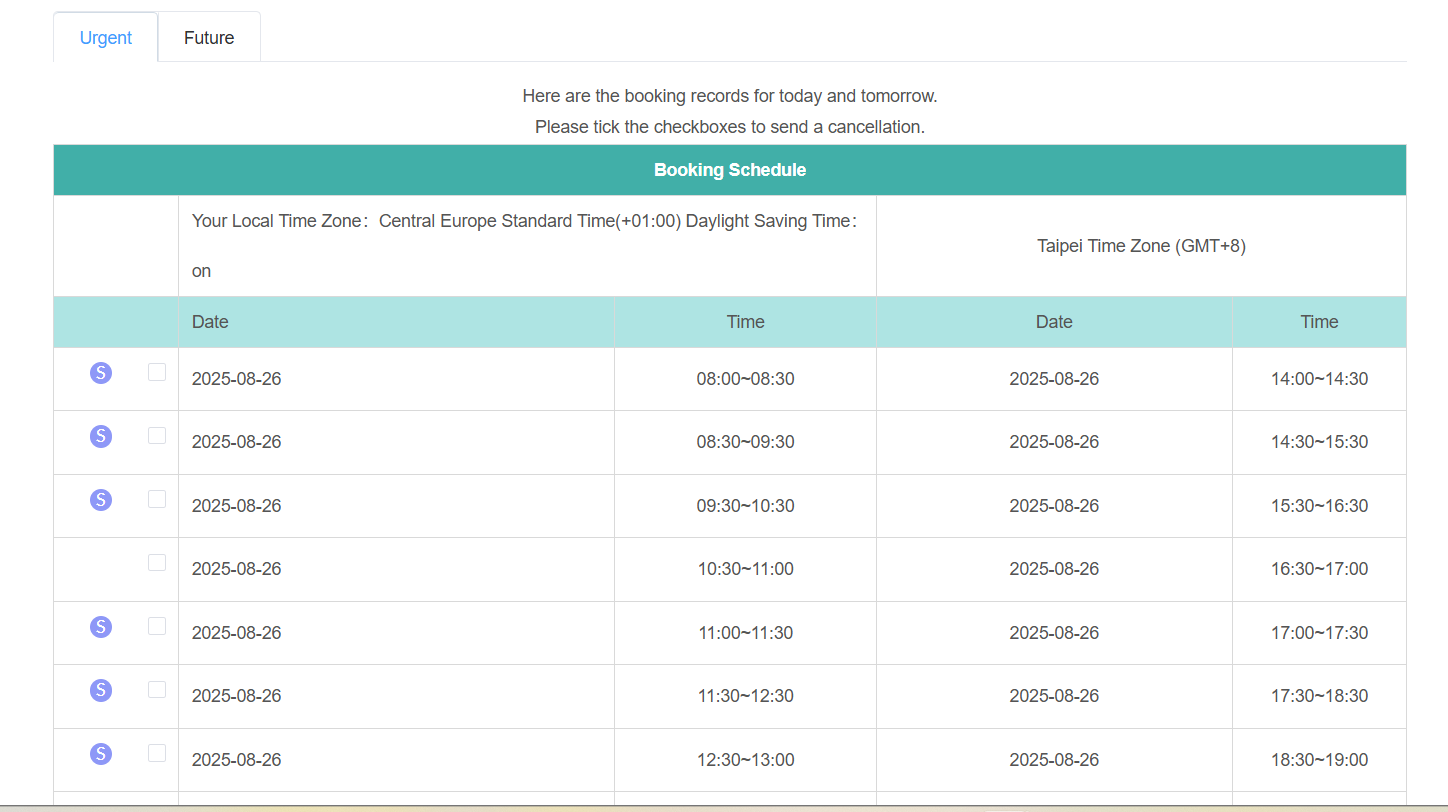This screenshot has width=1448, height=812.
Task: Click the Taipei time 18:30~19:00 cell
Action: tap(1319, 760)
